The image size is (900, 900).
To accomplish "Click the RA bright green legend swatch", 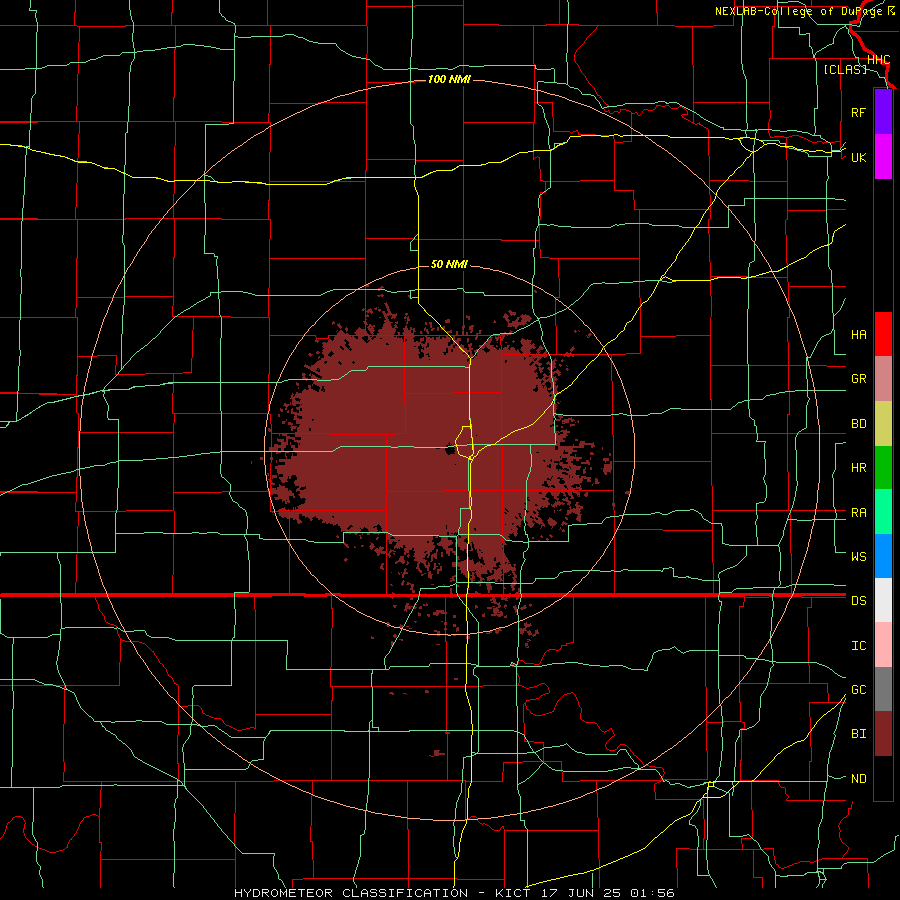I will [x=883, y=512].
